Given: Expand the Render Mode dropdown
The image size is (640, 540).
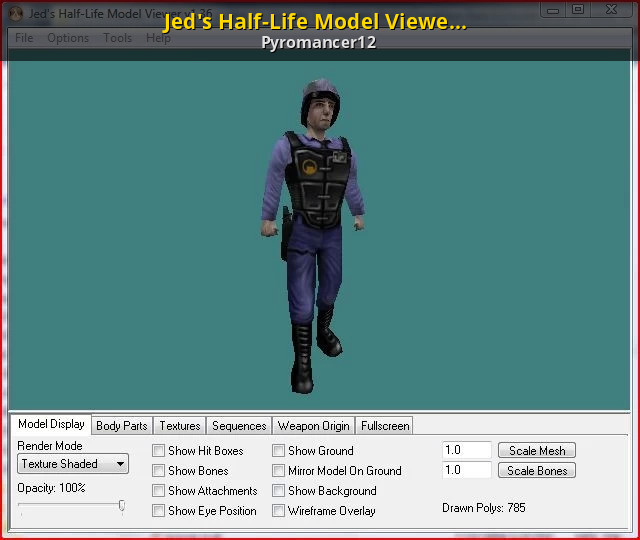Looking at the screenshot, I should 73,464.
